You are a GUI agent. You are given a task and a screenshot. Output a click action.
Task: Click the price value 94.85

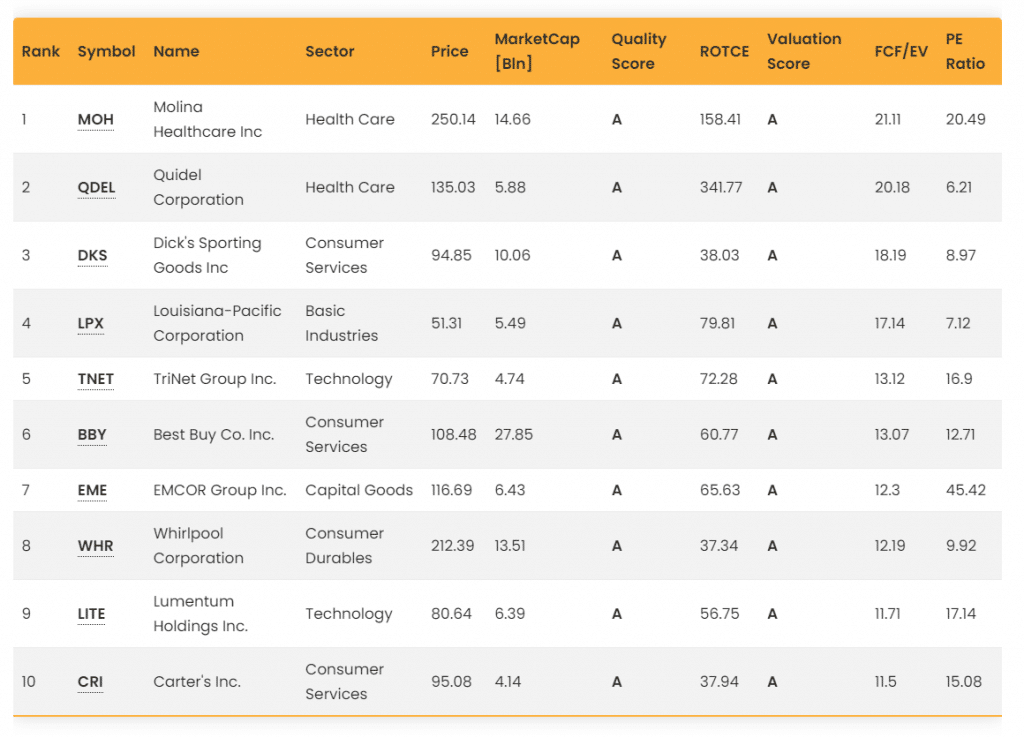coord(451,255)
